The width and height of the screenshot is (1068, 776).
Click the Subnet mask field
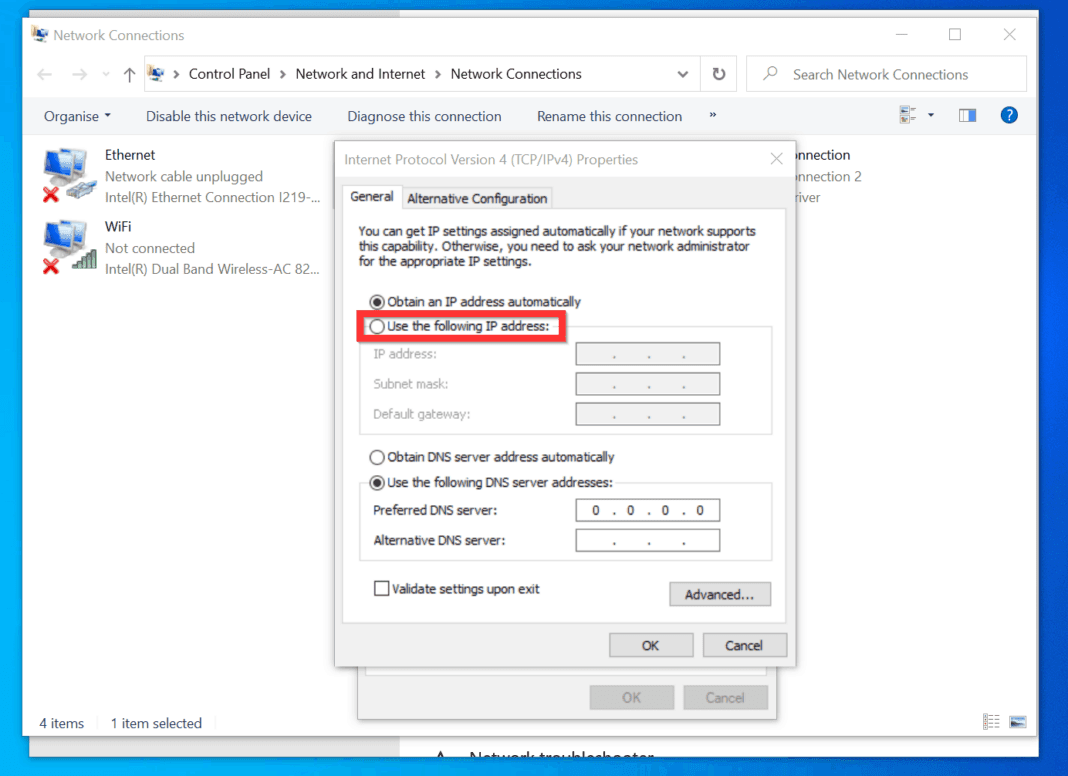click(x=647, y=384)
